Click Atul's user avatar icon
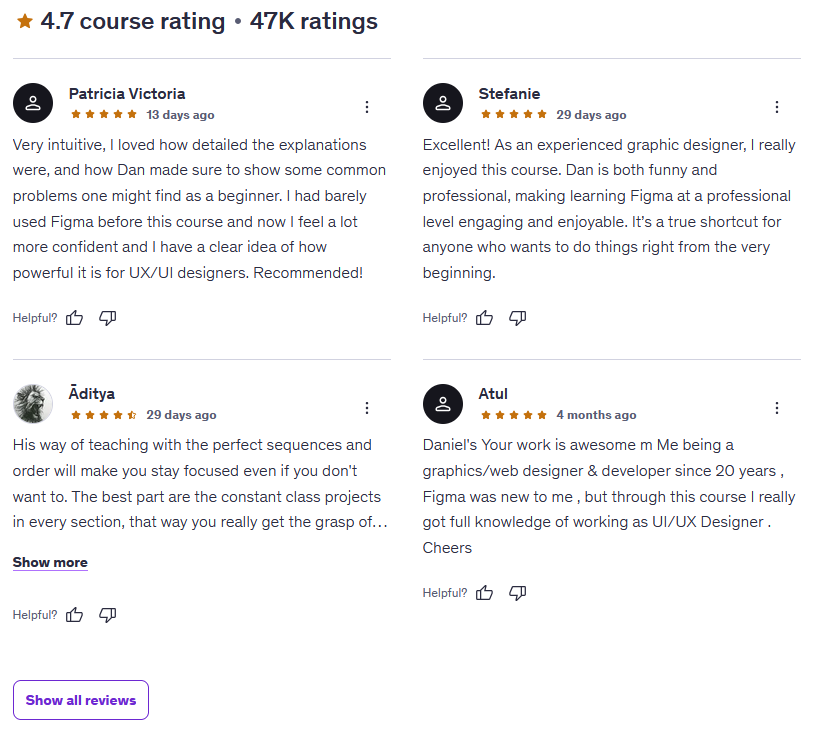The height and width of the screenshot is (732, 819). tap(443, 404)
